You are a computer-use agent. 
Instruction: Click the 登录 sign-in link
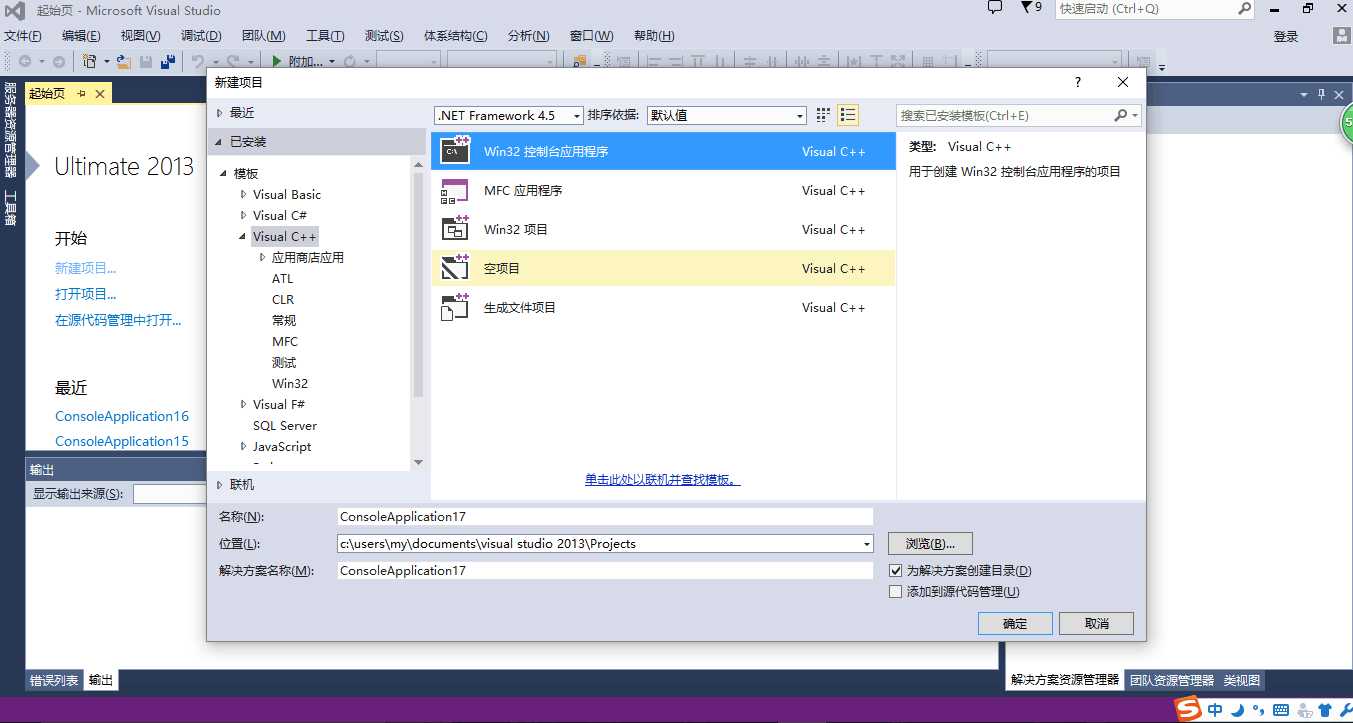coord(1286,37)
